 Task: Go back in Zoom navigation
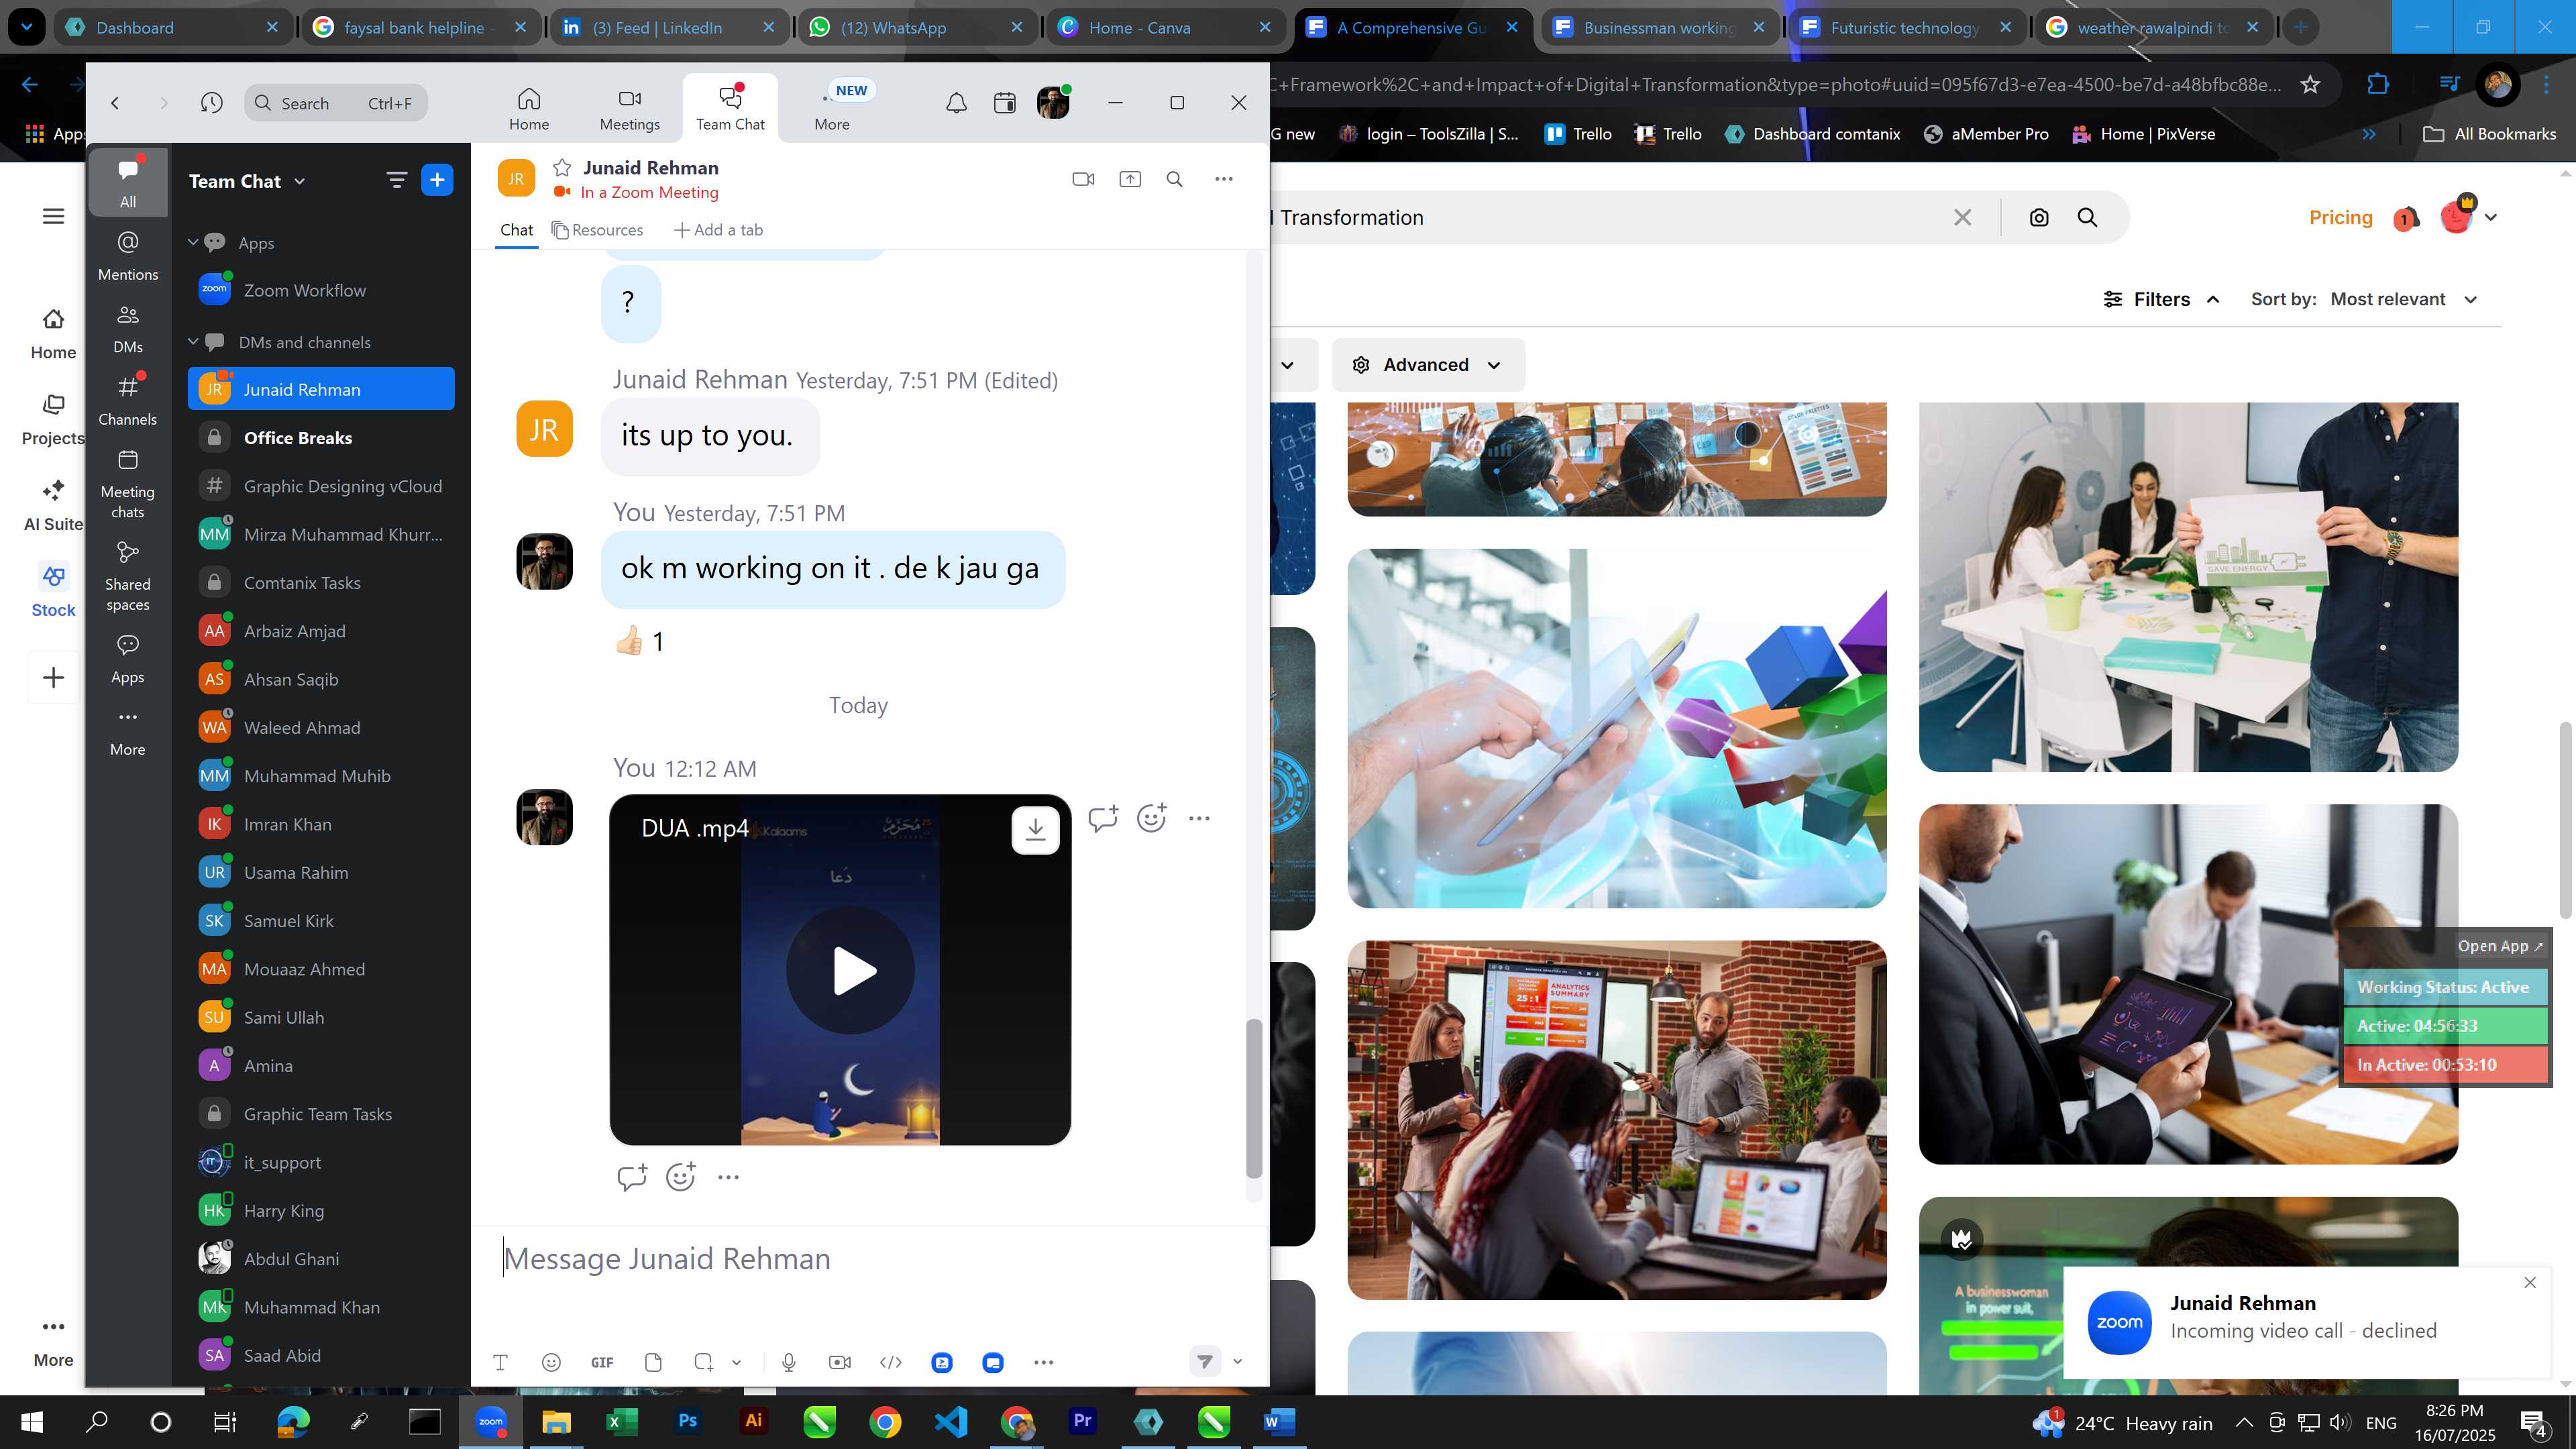point(115,102)
